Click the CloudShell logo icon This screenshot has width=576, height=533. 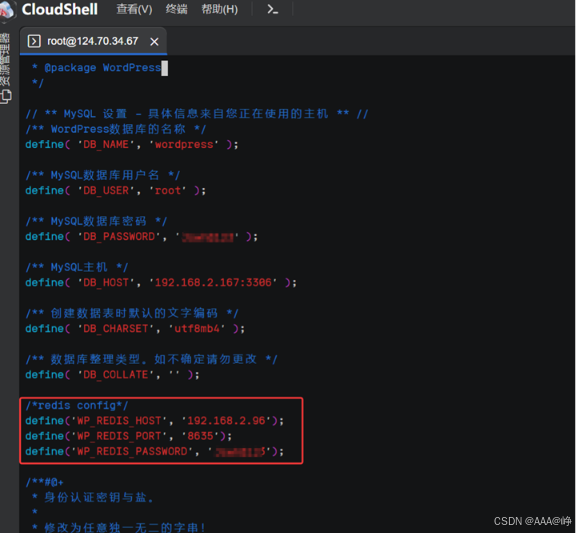point(7,10)
